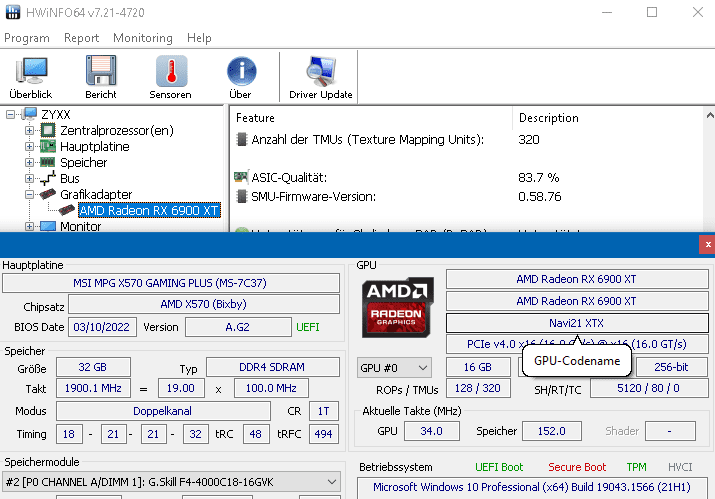Click the ASIC-Qualität value 83.7 %
This screenshot has width=715, height=499.
point(539,177)
